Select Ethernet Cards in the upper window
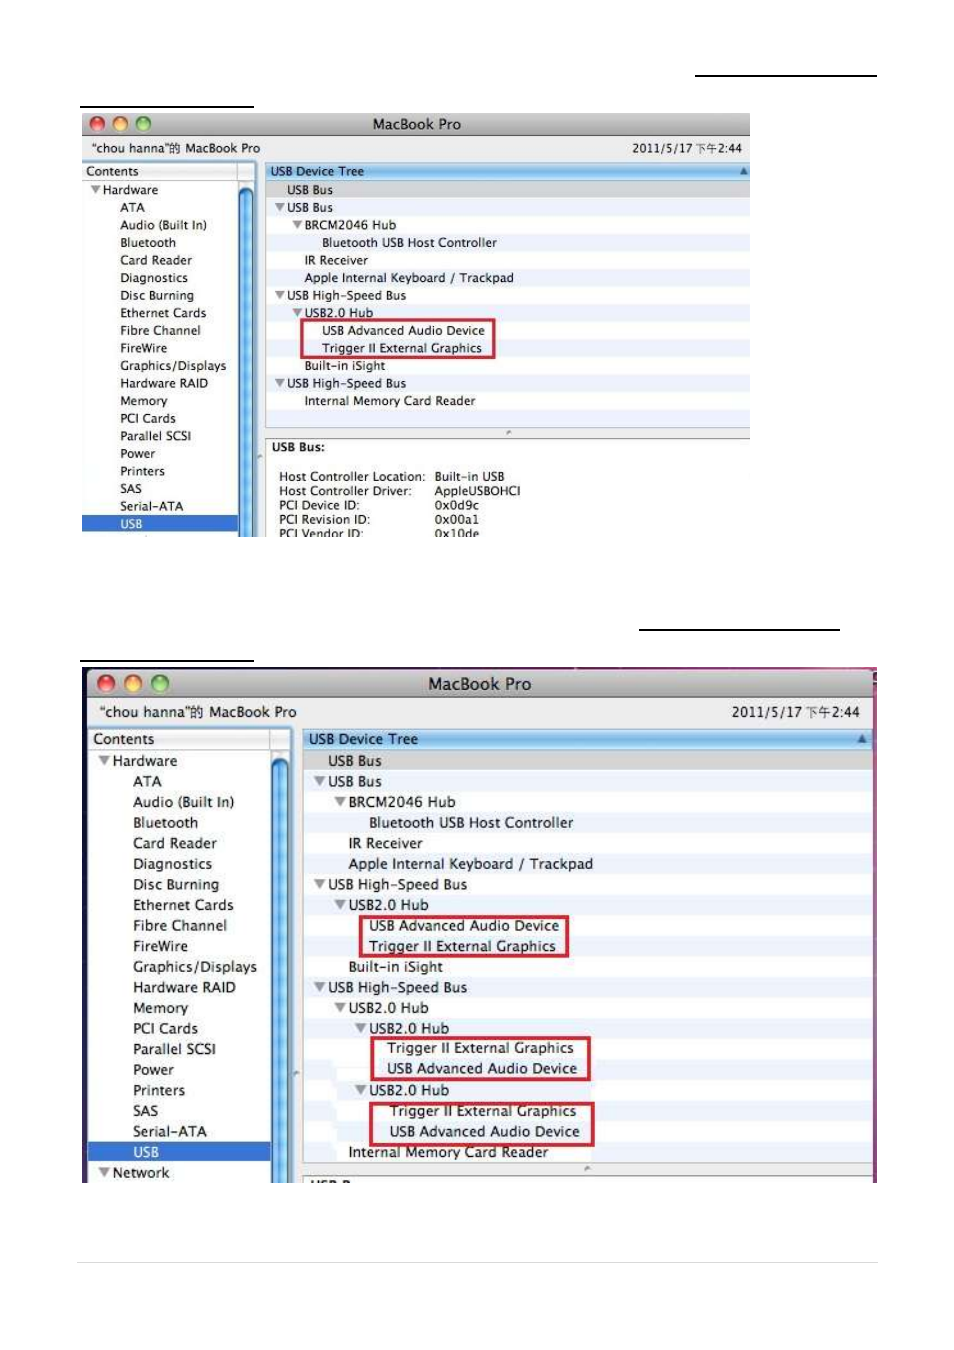 click(163, 313)
